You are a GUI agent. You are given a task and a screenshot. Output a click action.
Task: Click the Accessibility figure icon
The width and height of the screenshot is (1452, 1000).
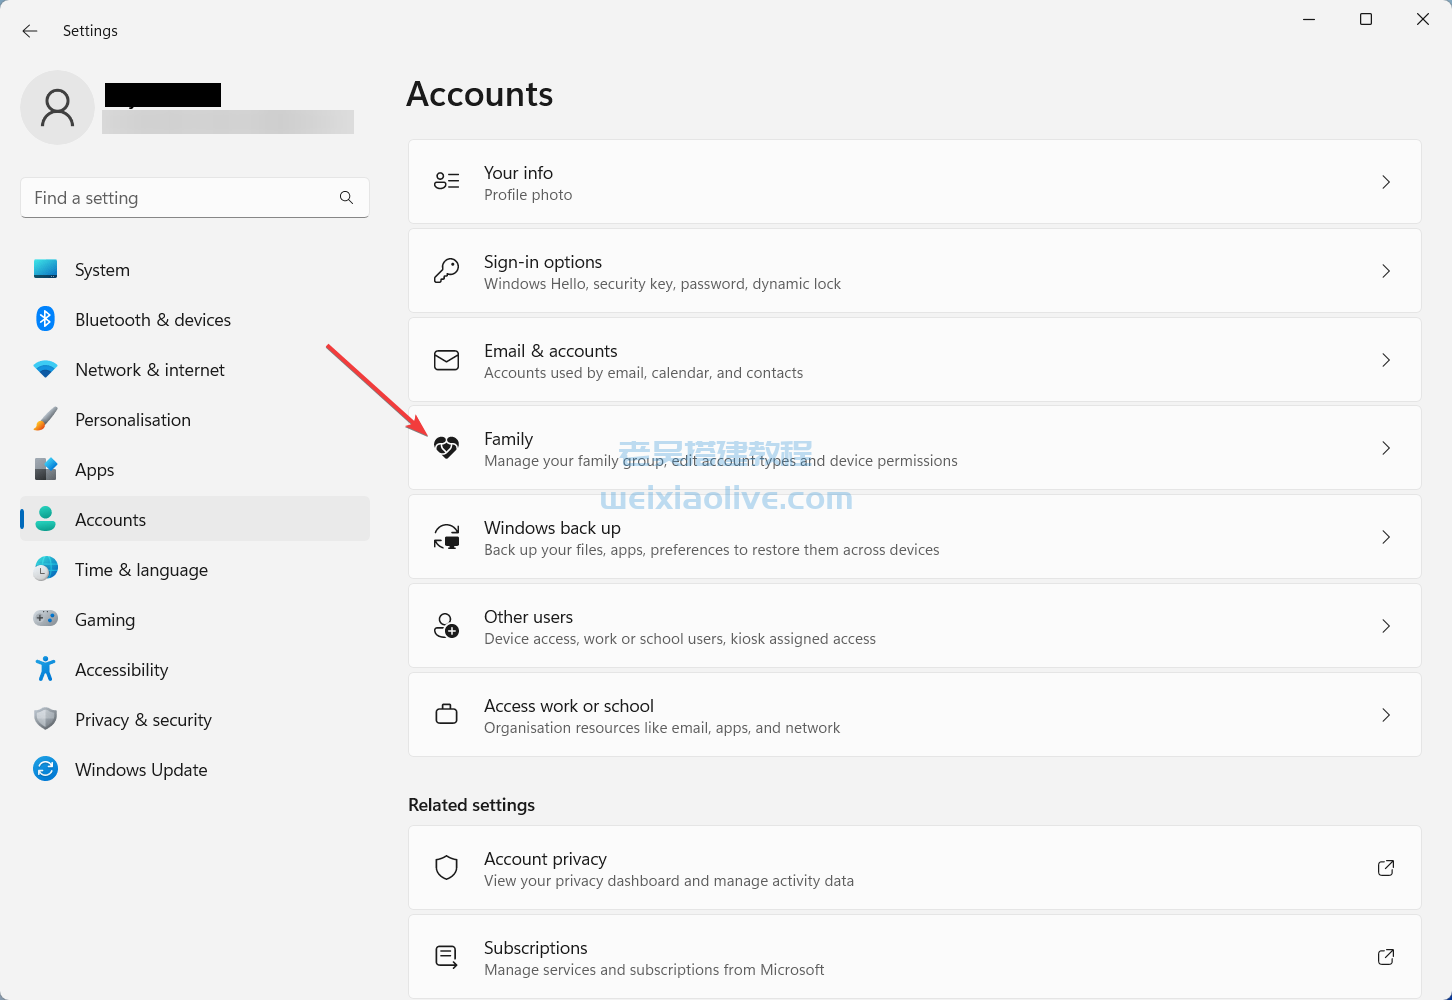pyautogui.click(x=45, y=669)
